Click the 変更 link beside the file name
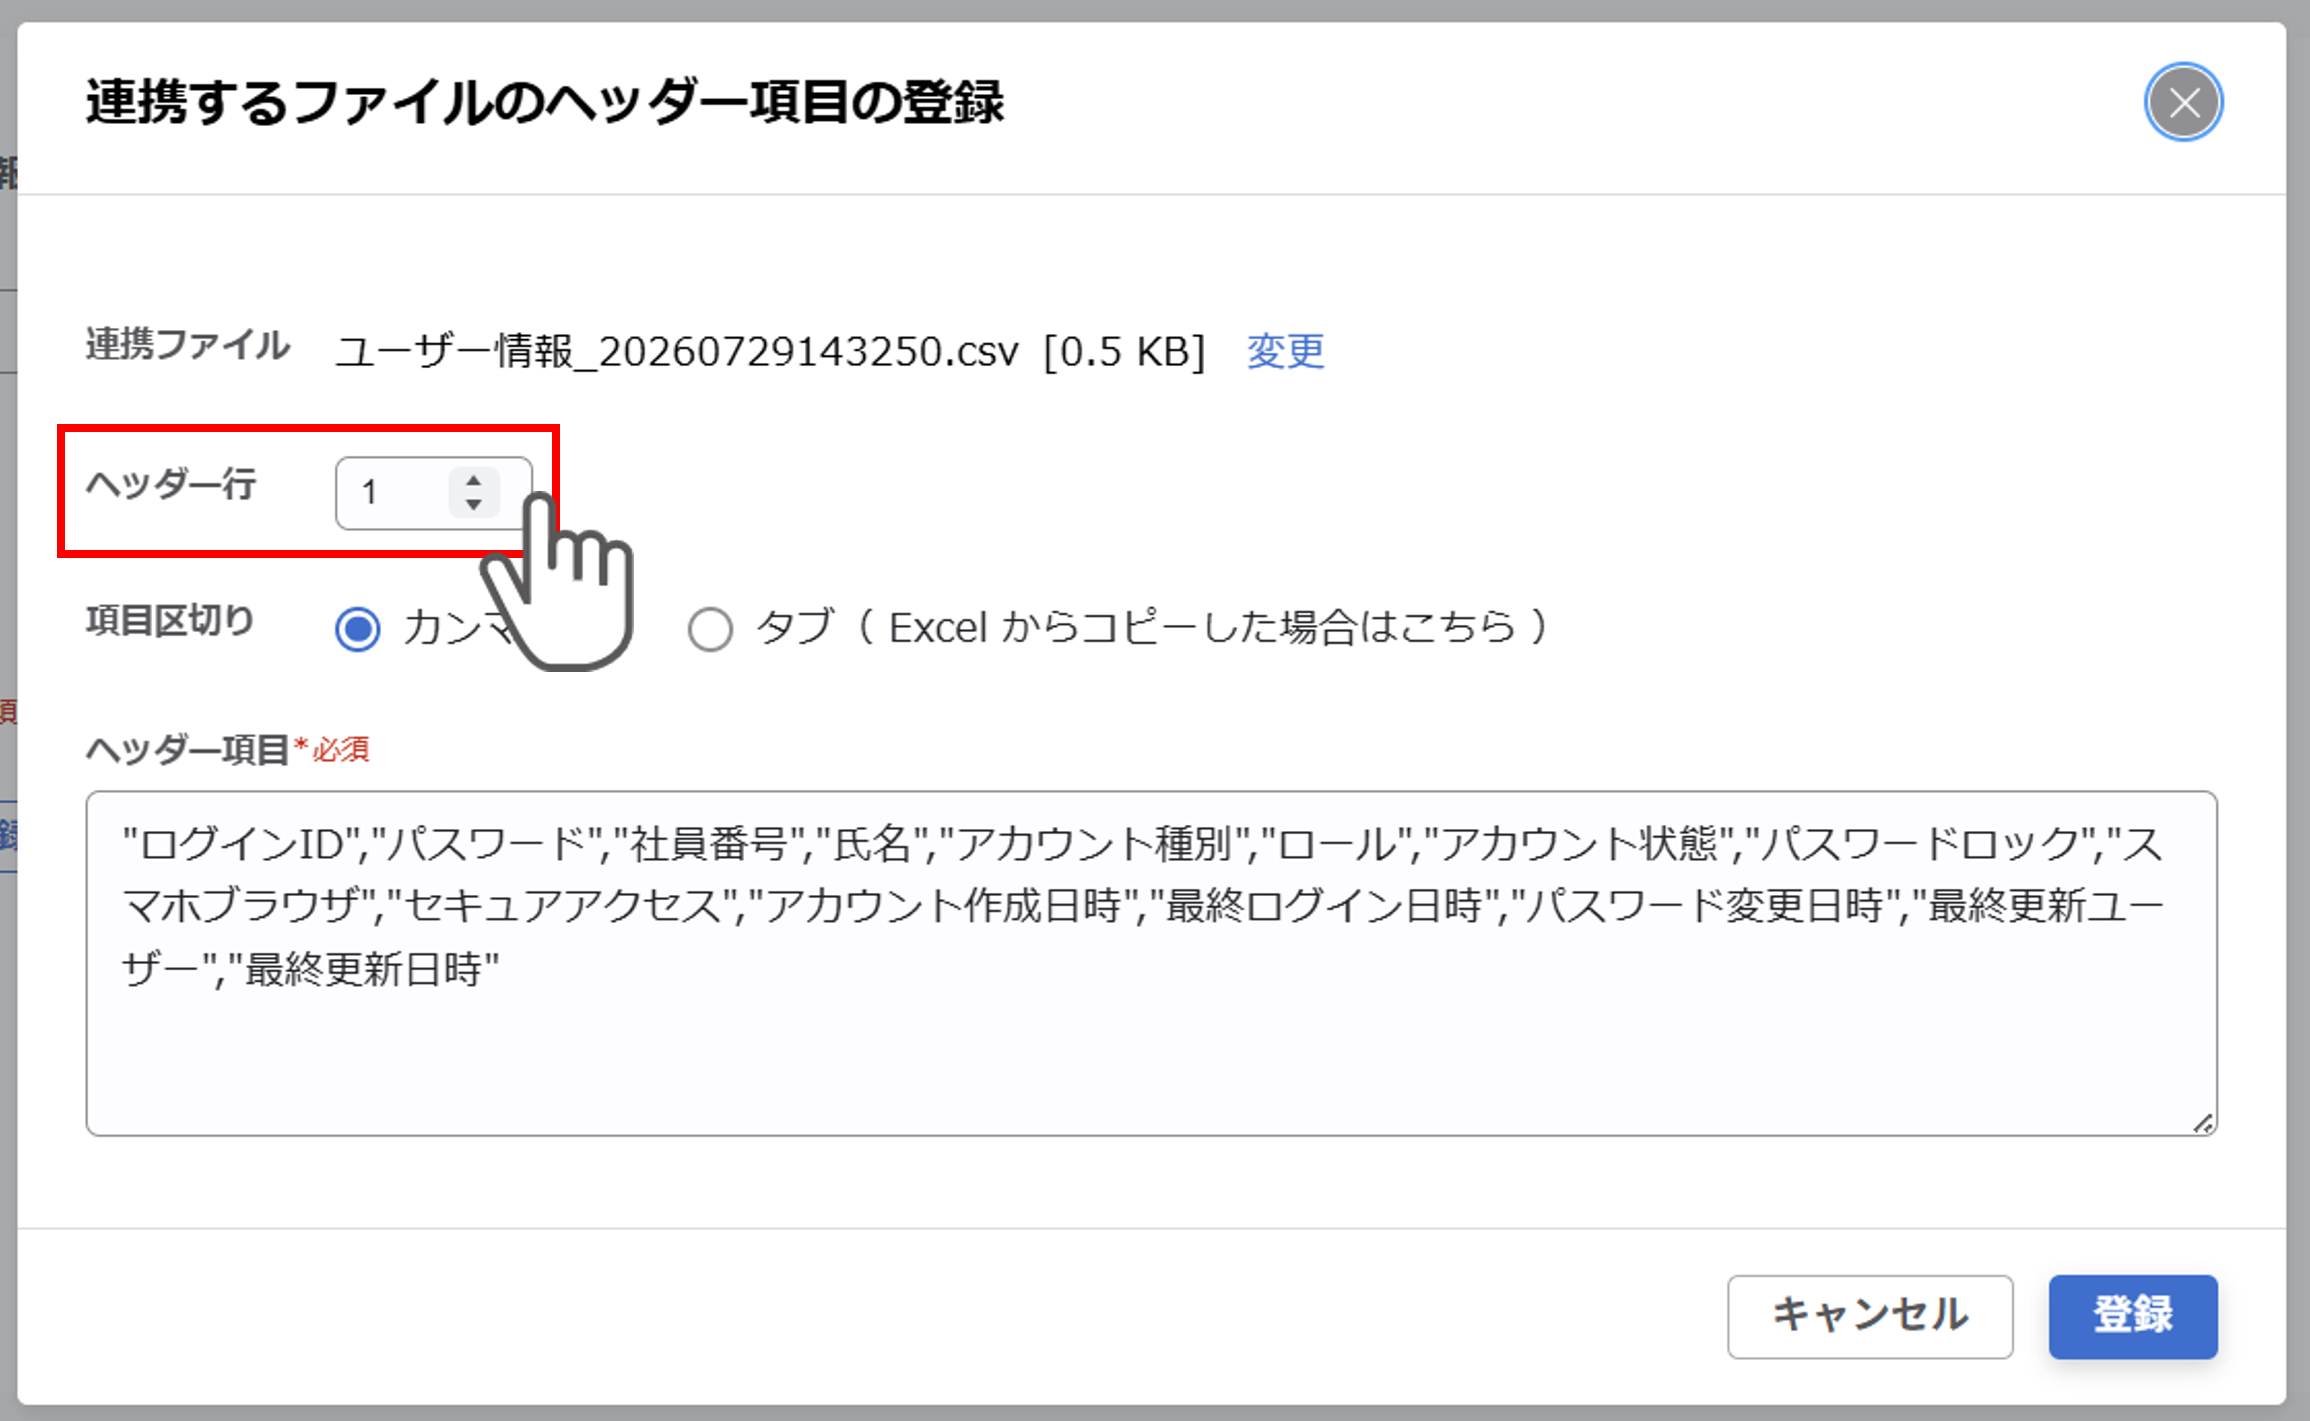The width and height of the screenshot is (2310, 1421). [x=1285, y=352]
